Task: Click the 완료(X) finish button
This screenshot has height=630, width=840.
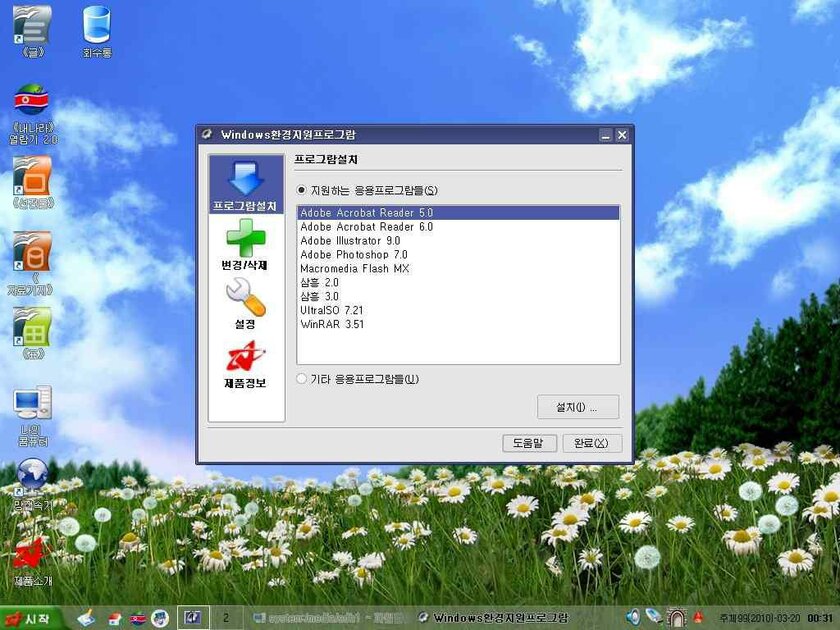Action: click(x=592, y=443)
